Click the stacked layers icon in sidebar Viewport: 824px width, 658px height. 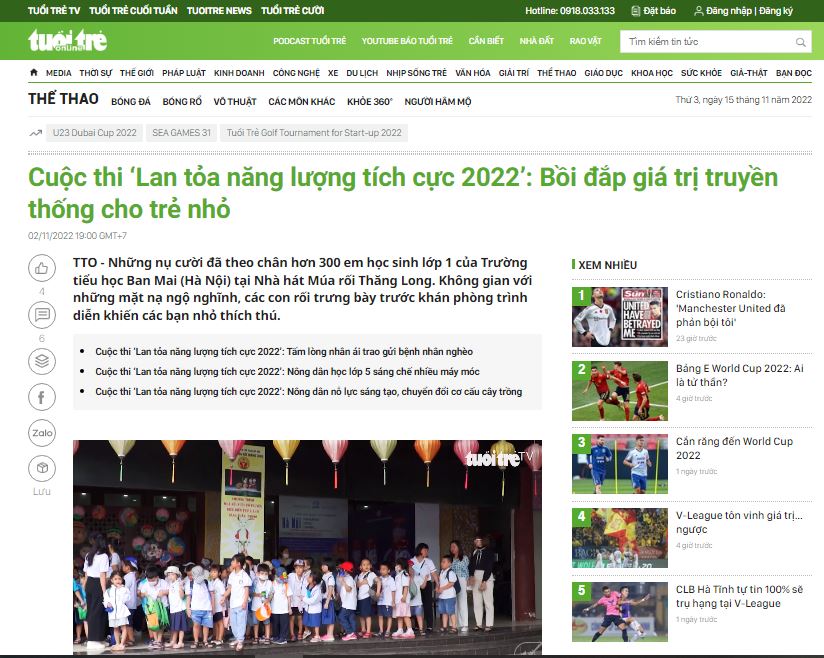[41, 361]
